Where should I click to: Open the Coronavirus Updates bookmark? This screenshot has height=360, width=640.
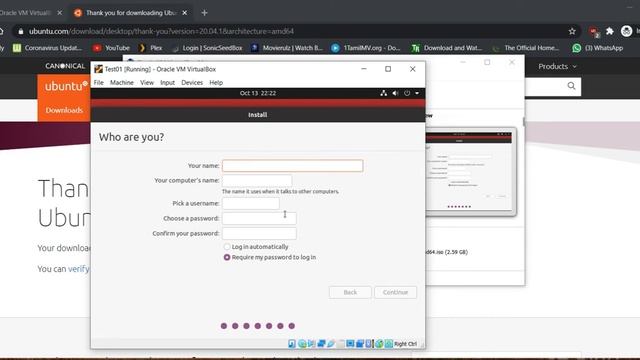pos(47,48)
